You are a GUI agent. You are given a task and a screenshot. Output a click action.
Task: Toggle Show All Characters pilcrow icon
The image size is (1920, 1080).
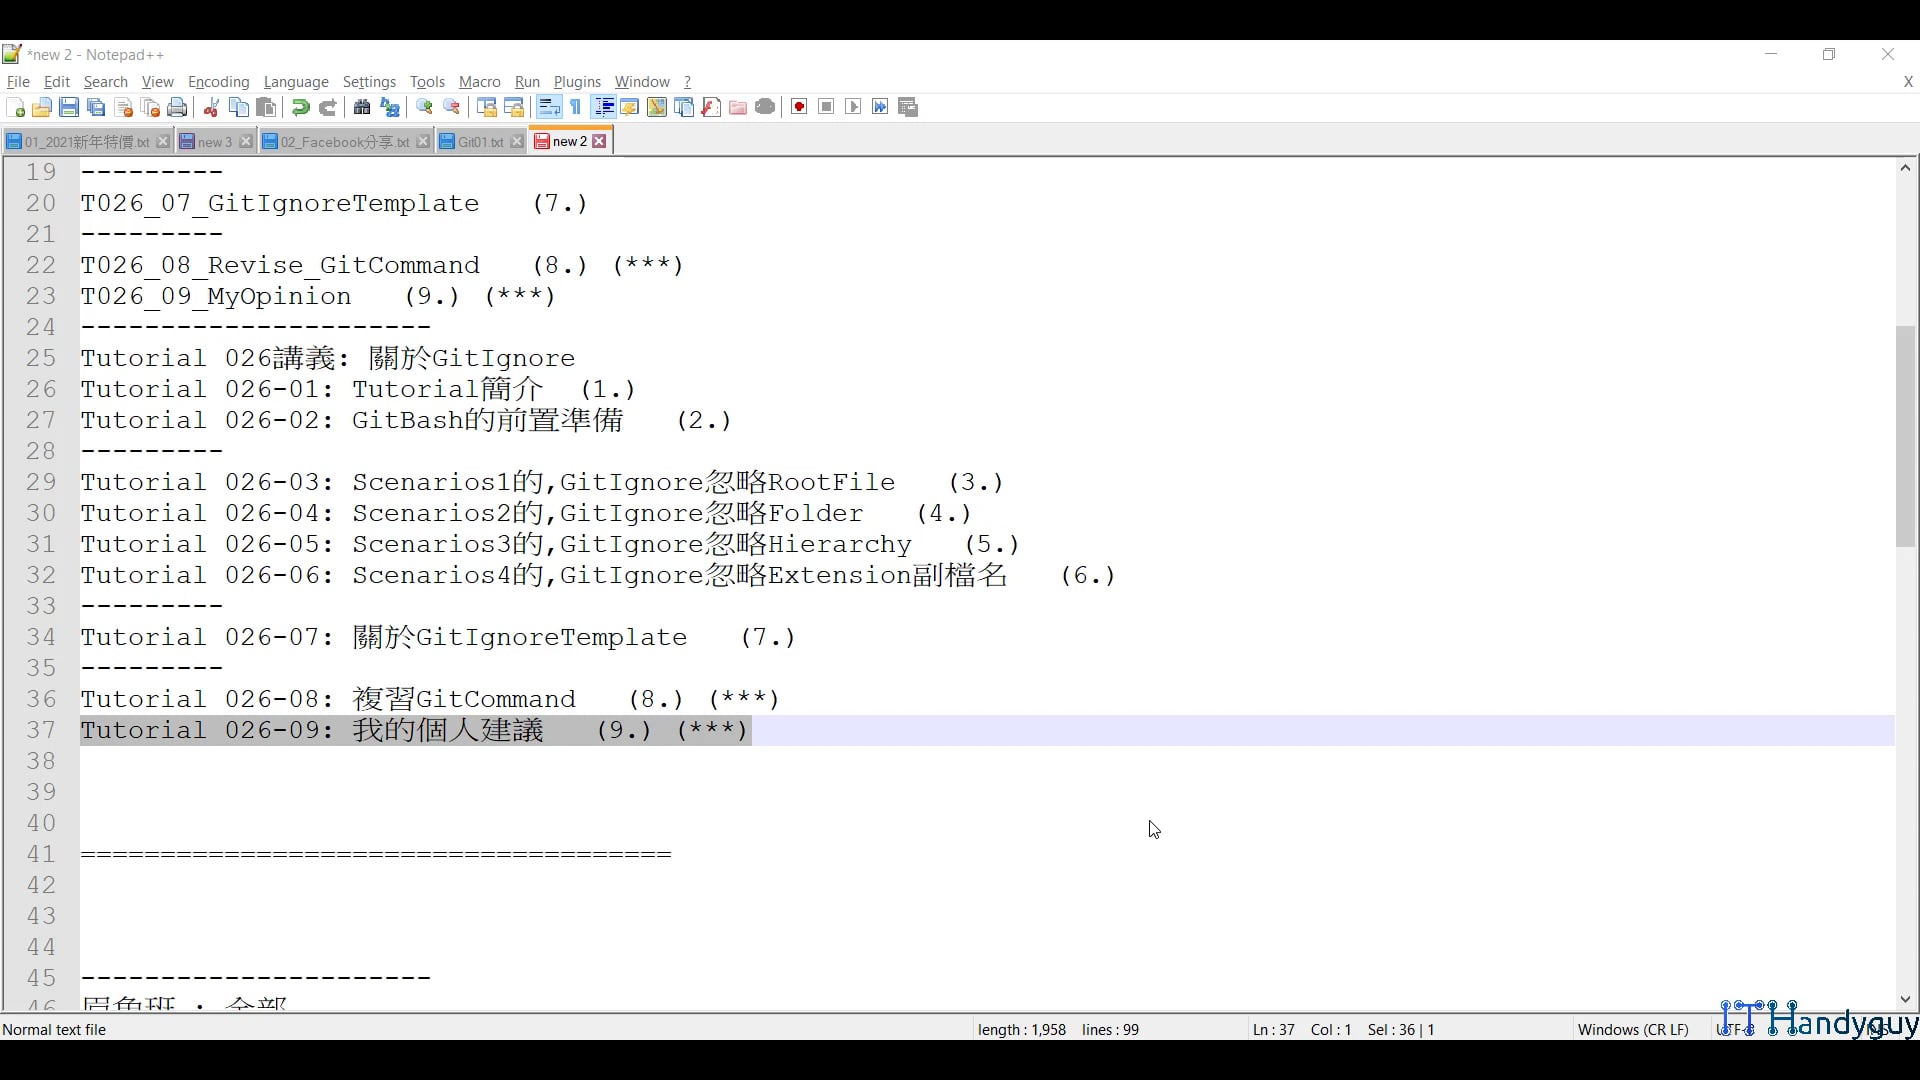(576, 107)
